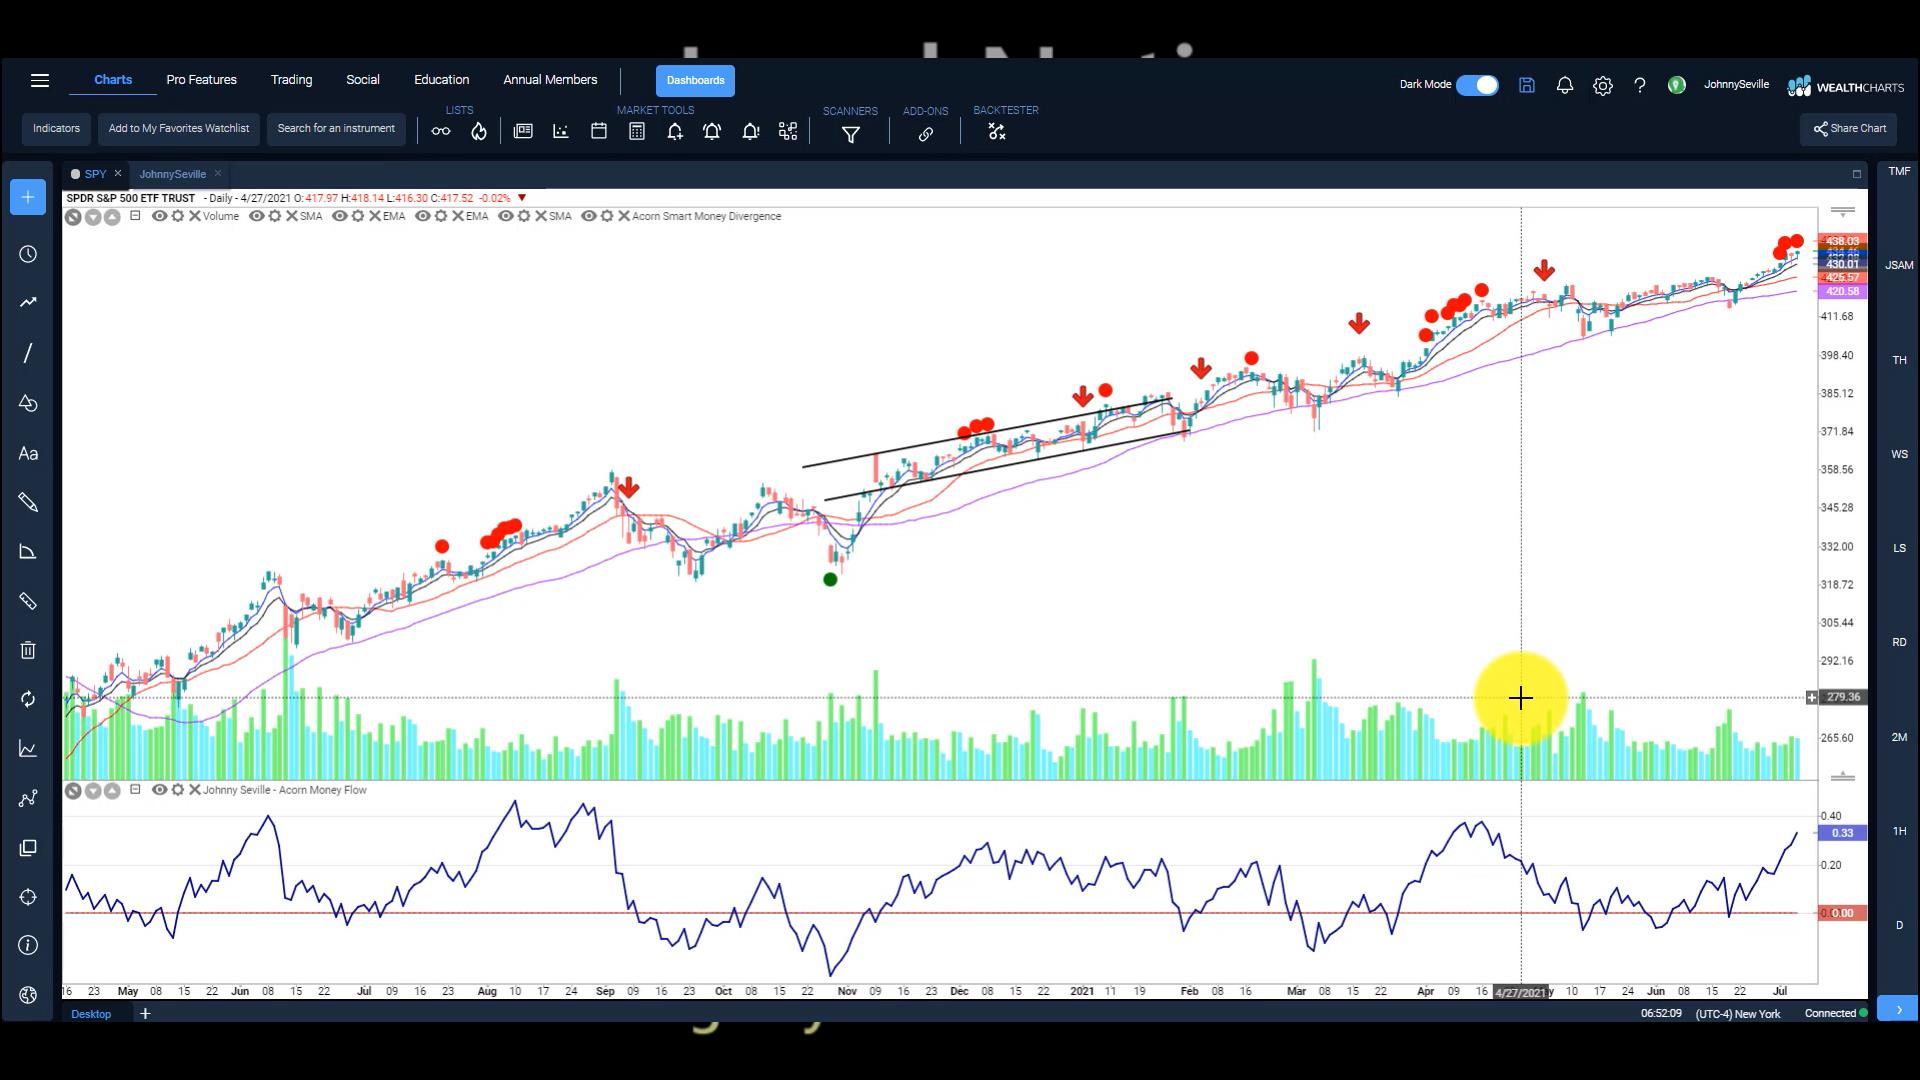Open the Pro Features menu

pyautogui.click(x=201, y=80)
